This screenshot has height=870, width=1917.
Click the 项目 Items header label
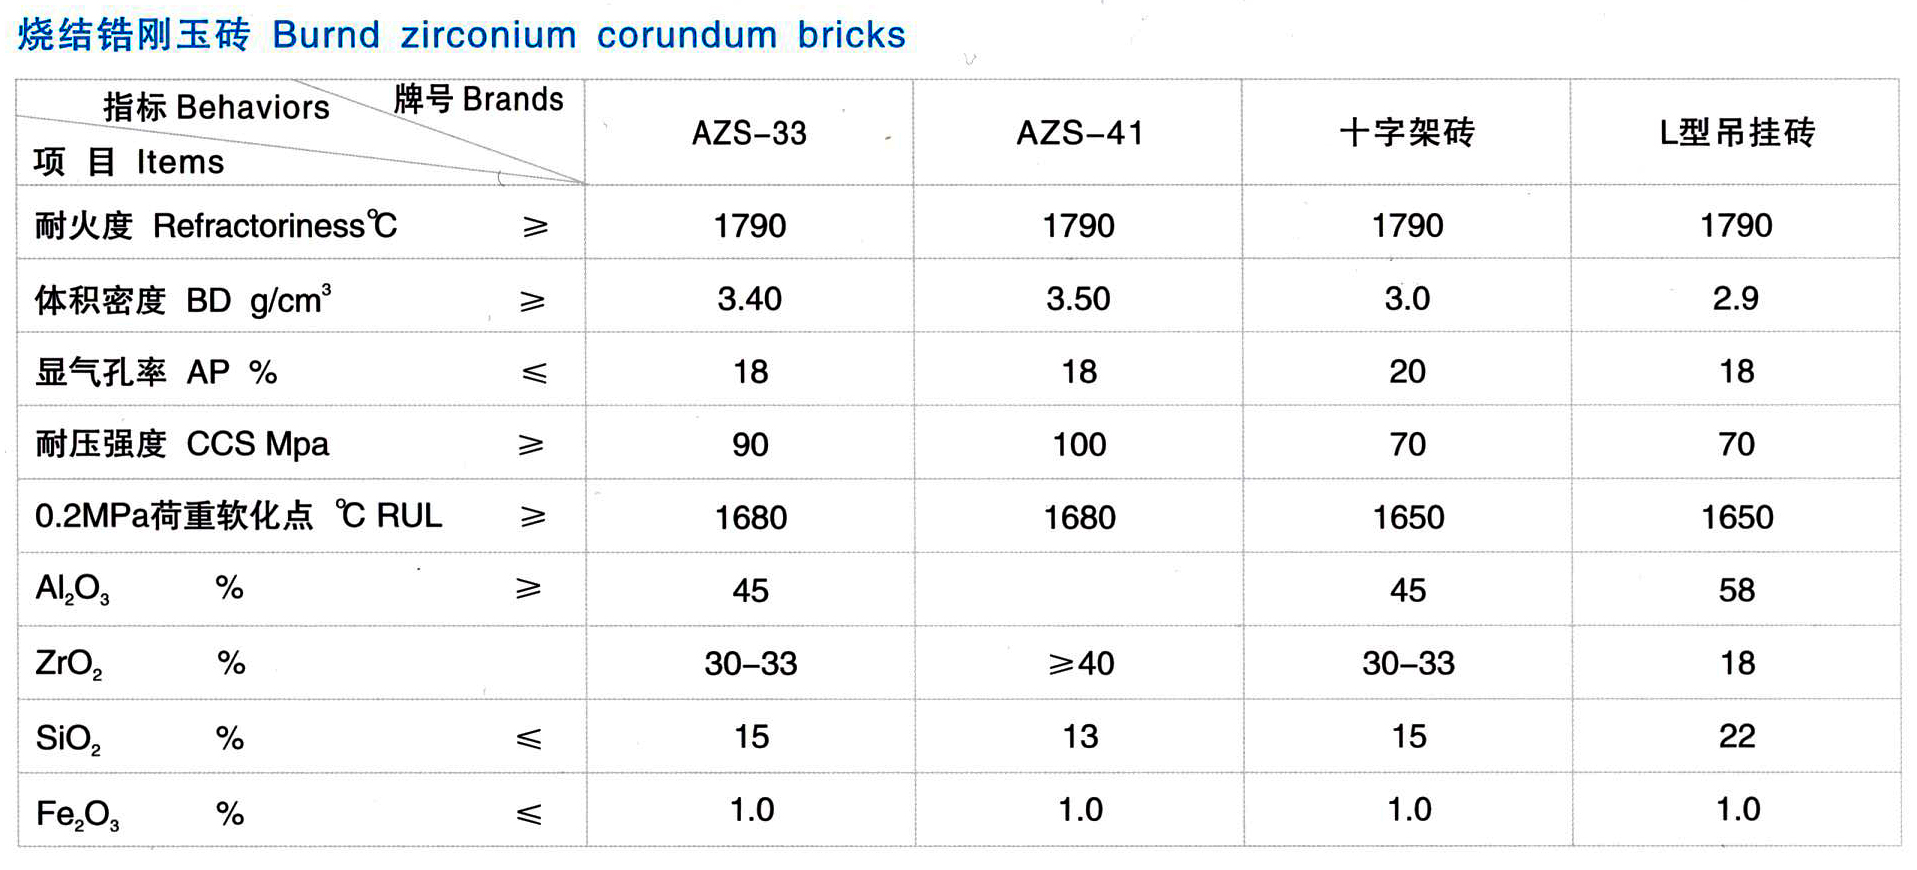[128, 162]
